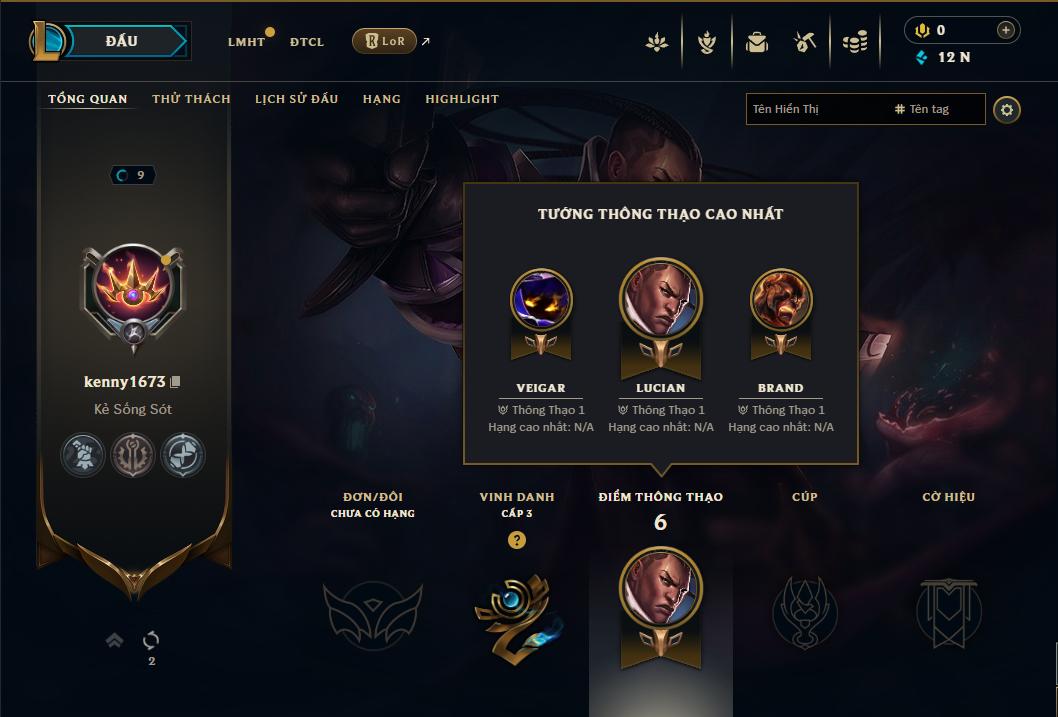Image resolution: width=1058 pixels, height=717 pixels.
Task: Click the Champions mastery icon in top bar
Action: tap(706, 42)
